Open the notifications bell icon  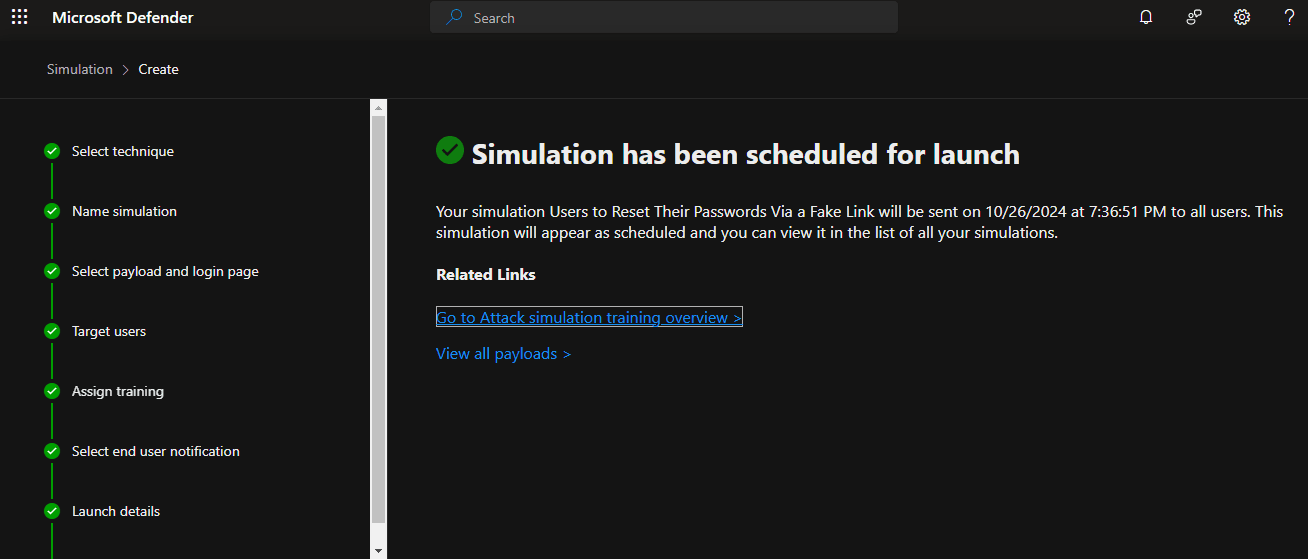click(x=1146, y=17)
